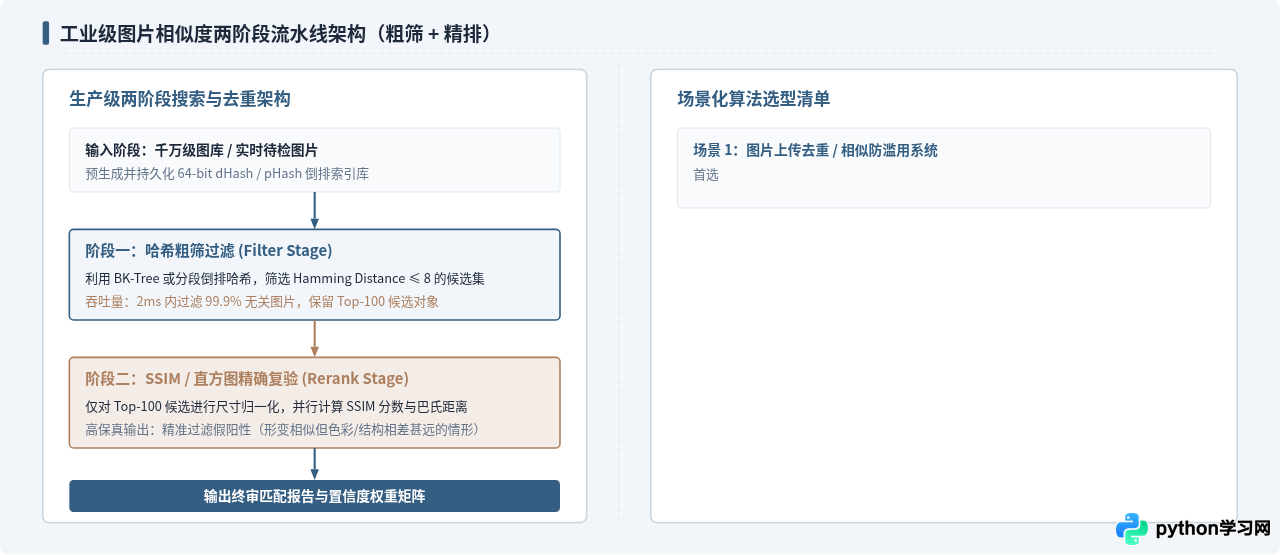Viewport: 1280px width, 555px height.
Task: Click the '输入阶段：千万级图库 / 实时待检图片' line
Action: point(202,150)
